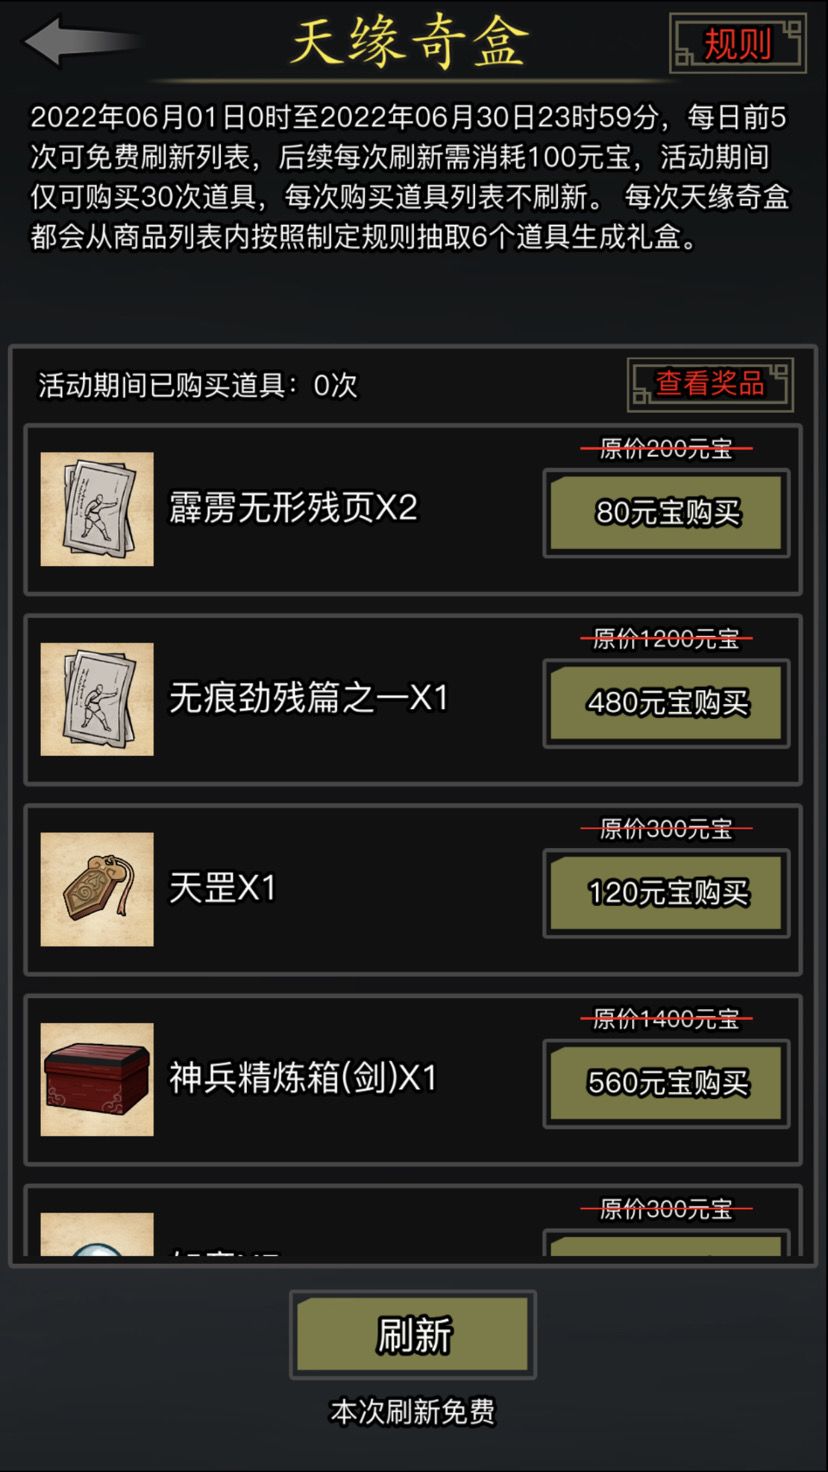The width and height of the screenshot is (828, 1472).
Task: Select the 无痕劲残篇之一X1 item name
Action: point(308,698)
